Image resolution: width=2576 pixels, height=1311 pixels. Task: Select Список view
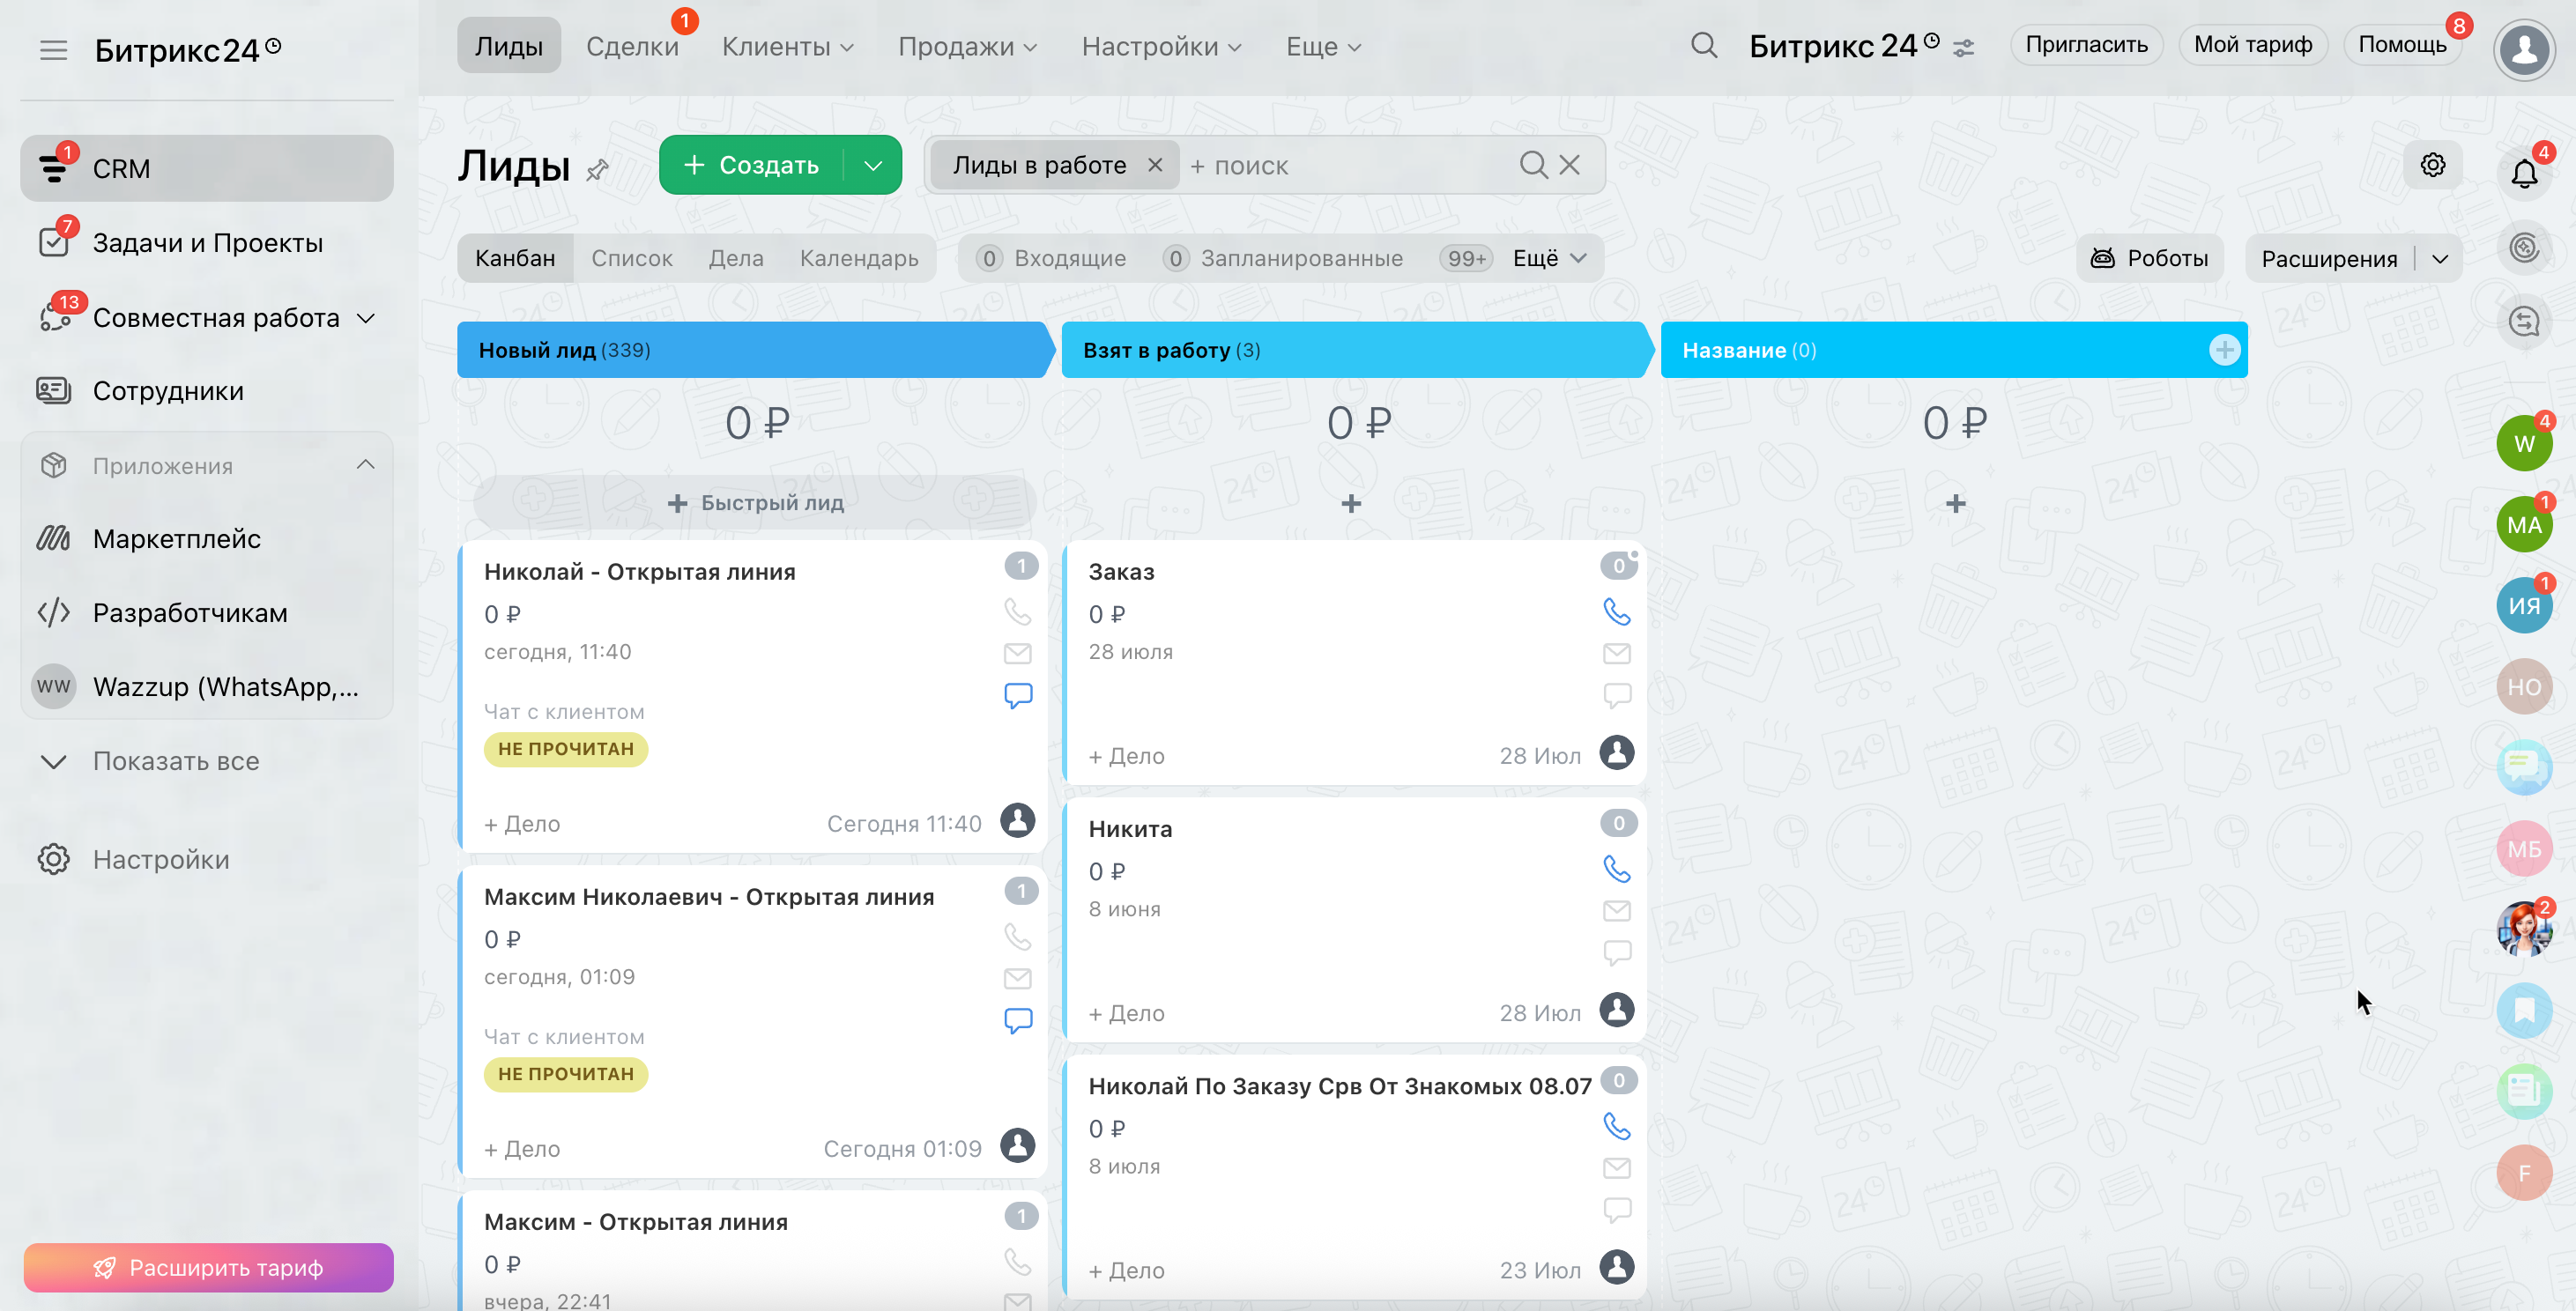pyautogui.click(x=632, y=258)
